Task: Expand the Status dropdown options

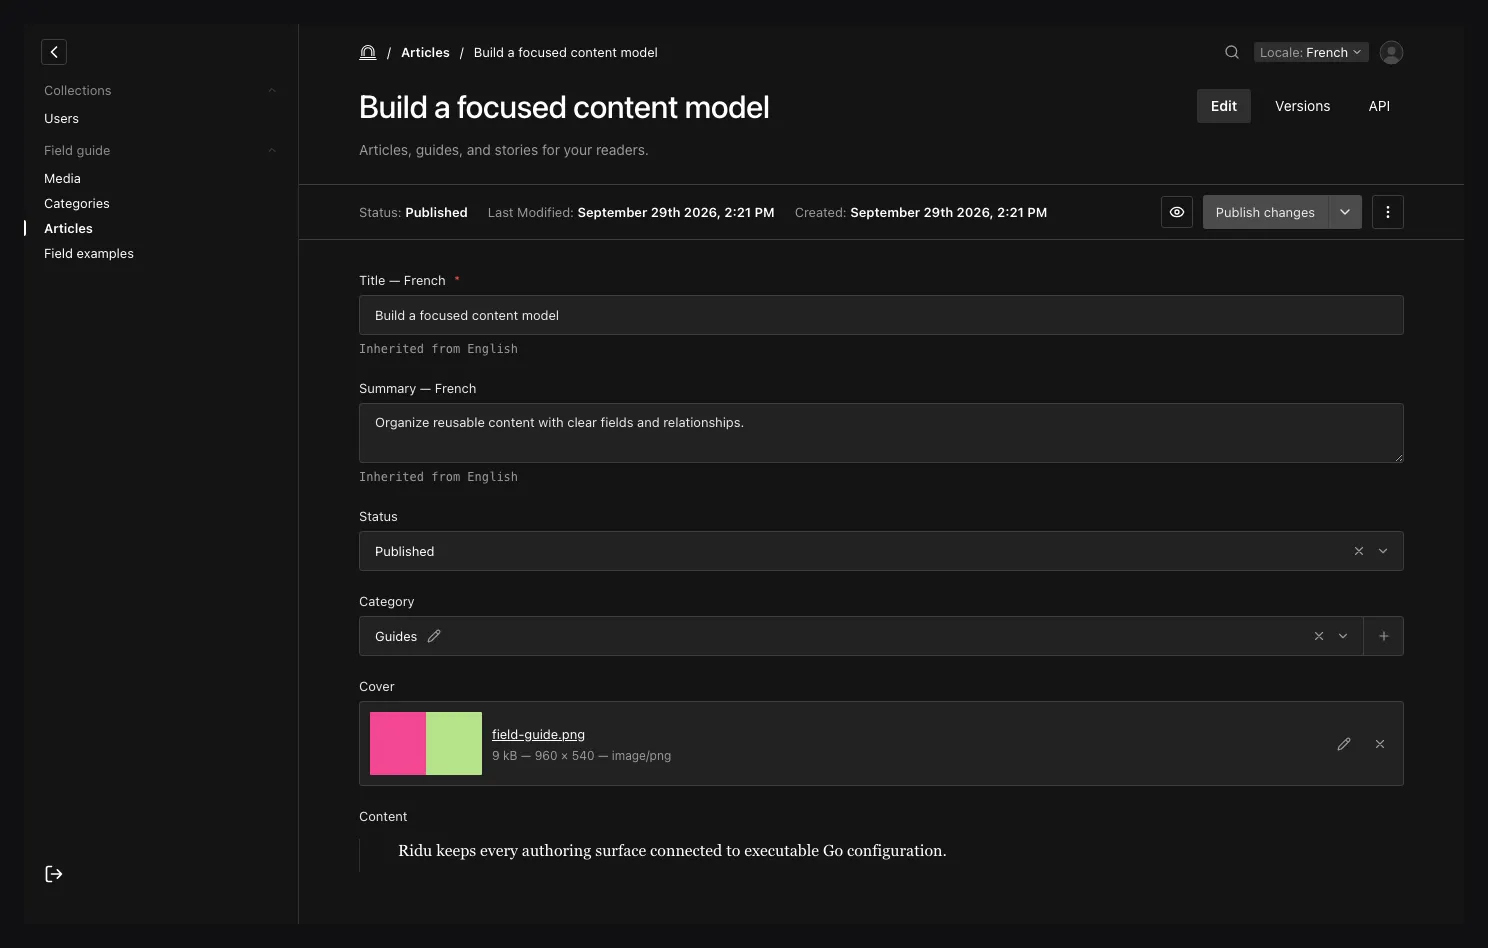Action: pyautogui.click(x=1383, y=551)
